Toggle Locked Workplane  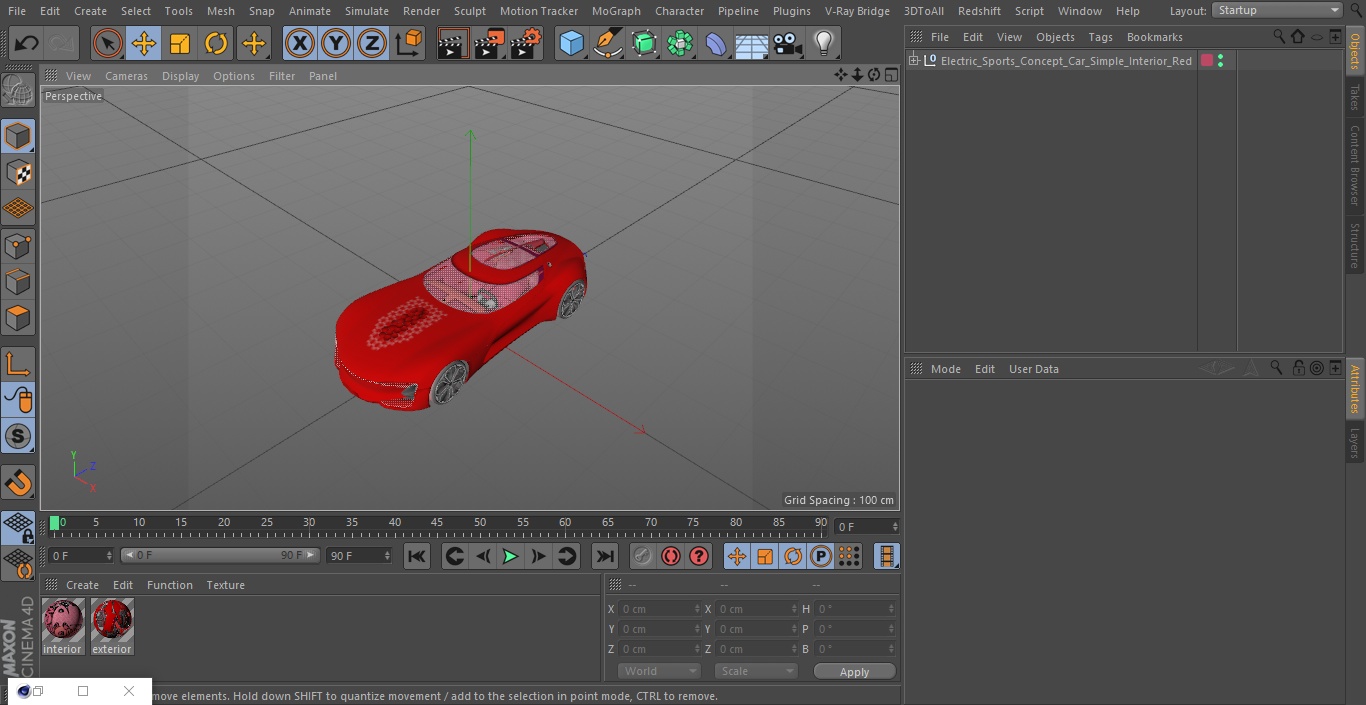[x=18, y=527]
